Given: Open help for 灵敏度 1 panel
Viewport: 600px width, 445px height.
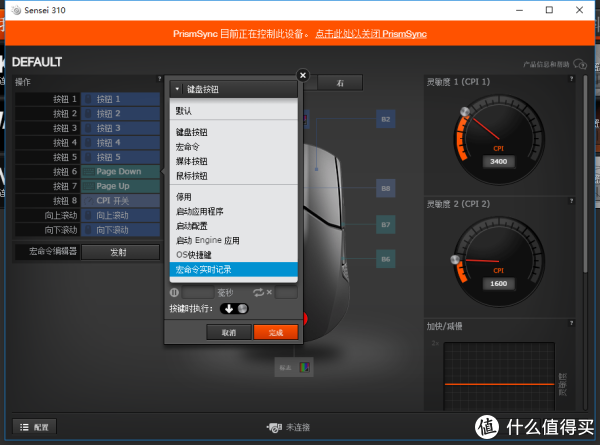Looking at the screenshot, I should pos(571,79).
